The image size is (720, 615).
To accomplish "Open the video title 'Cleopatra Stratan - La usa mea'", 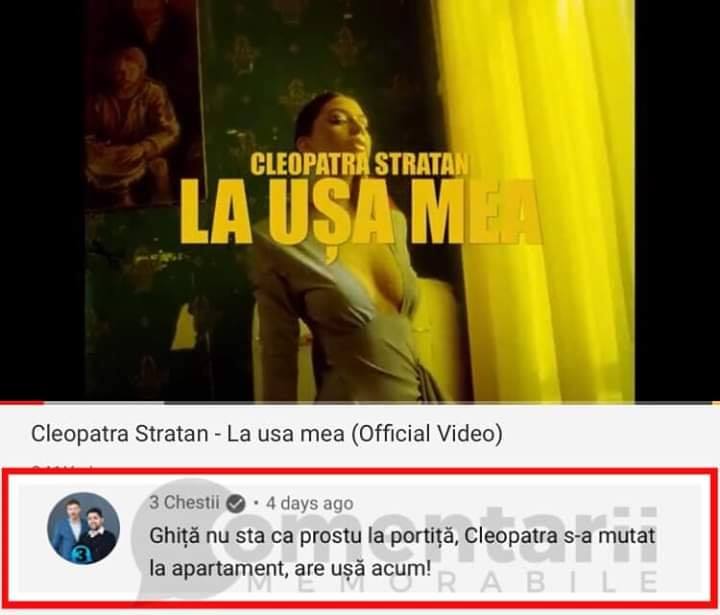I will (267, 433).
